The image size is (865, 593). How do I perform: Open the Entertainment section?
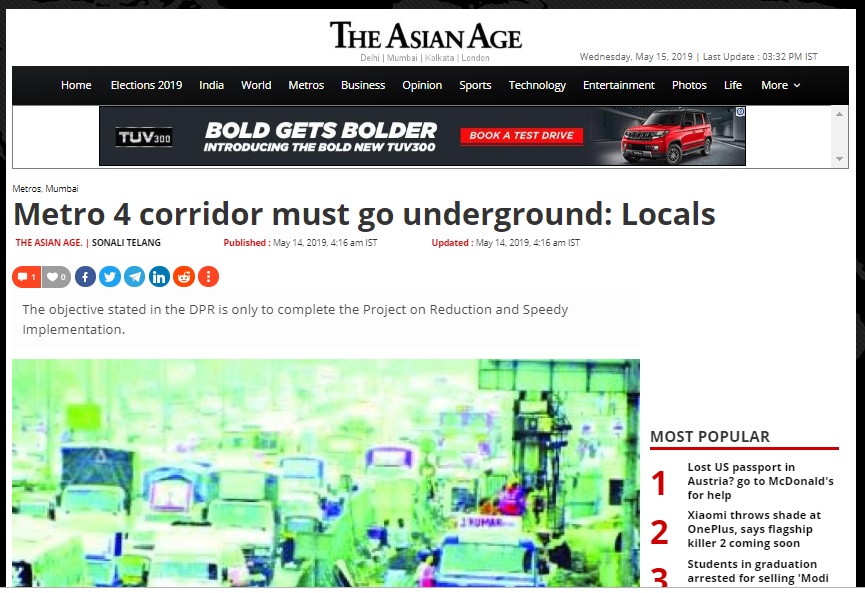618,86
